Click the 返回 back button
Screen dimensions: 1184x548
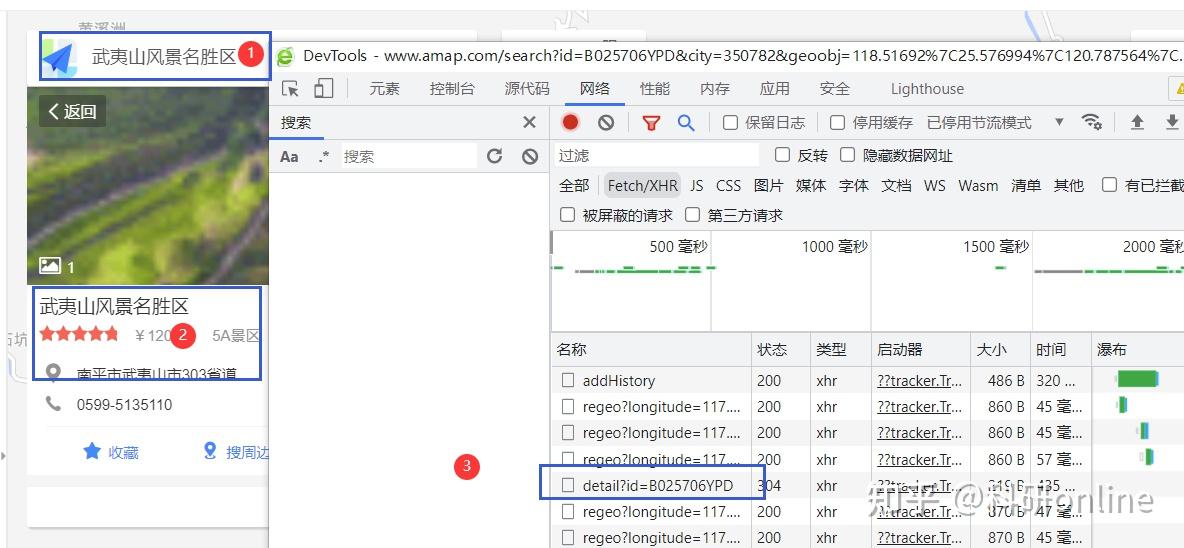click(x=72, y=112)
